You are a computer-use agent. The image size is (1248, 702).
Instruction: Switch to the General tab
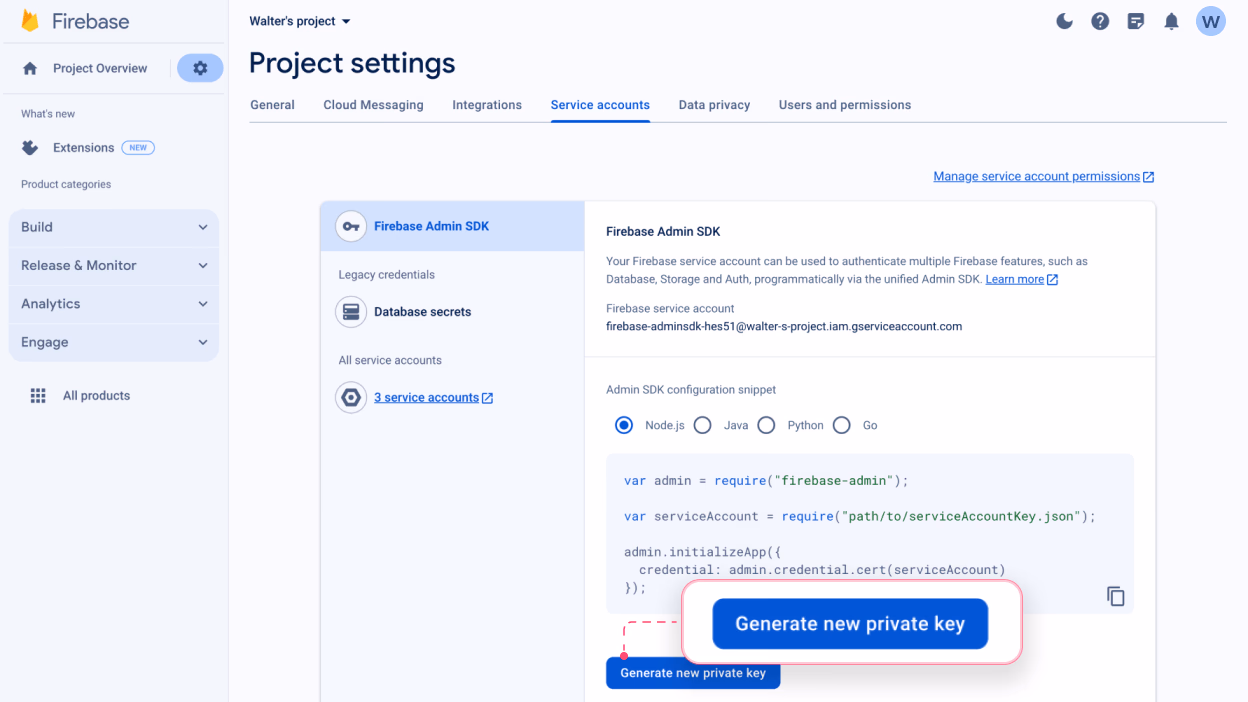pyautogui.click(x=272, y=105)
